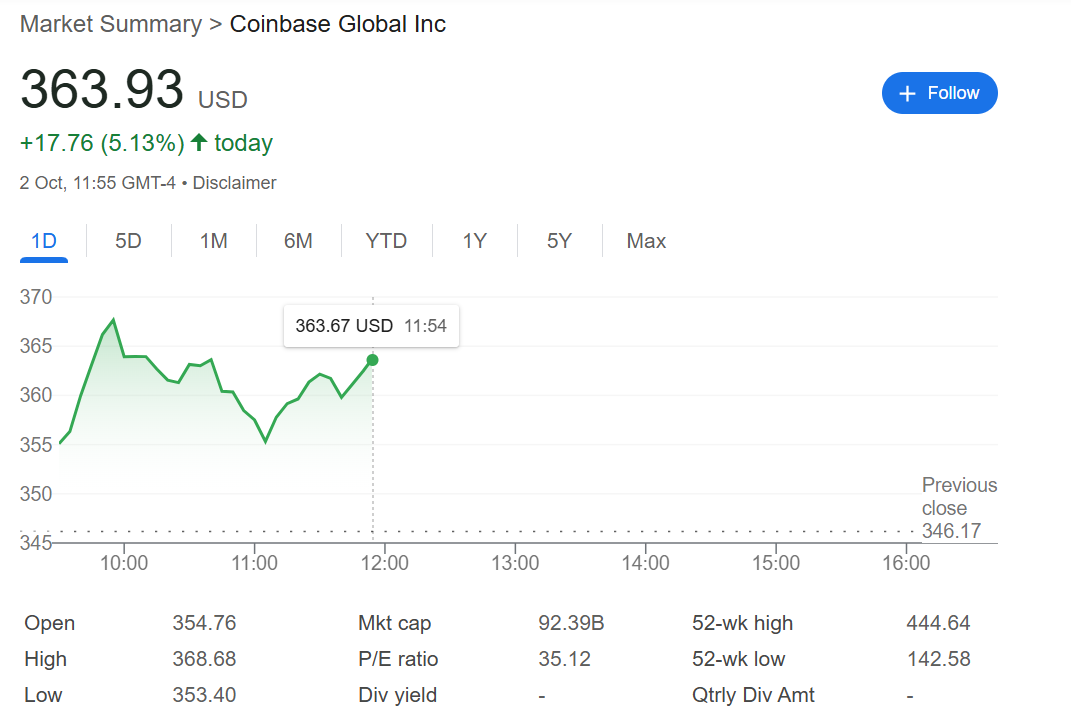Click the chart peak near 368
Viewport: 1071px width, 724px height.
coord(114,320)
